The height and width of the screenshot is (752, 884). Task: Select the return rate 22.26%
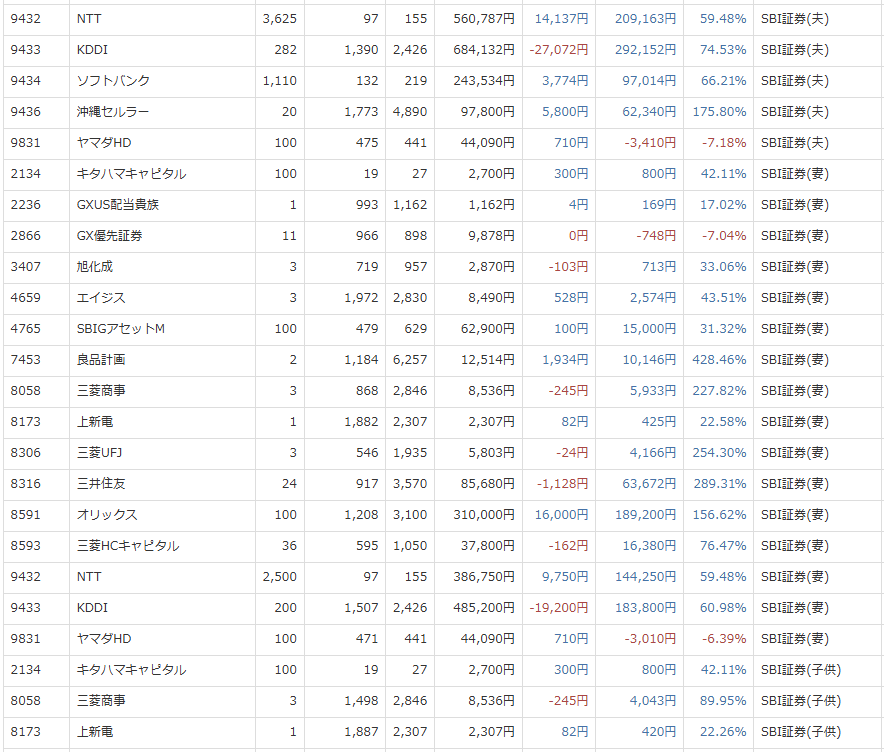(x=723, y=732)
